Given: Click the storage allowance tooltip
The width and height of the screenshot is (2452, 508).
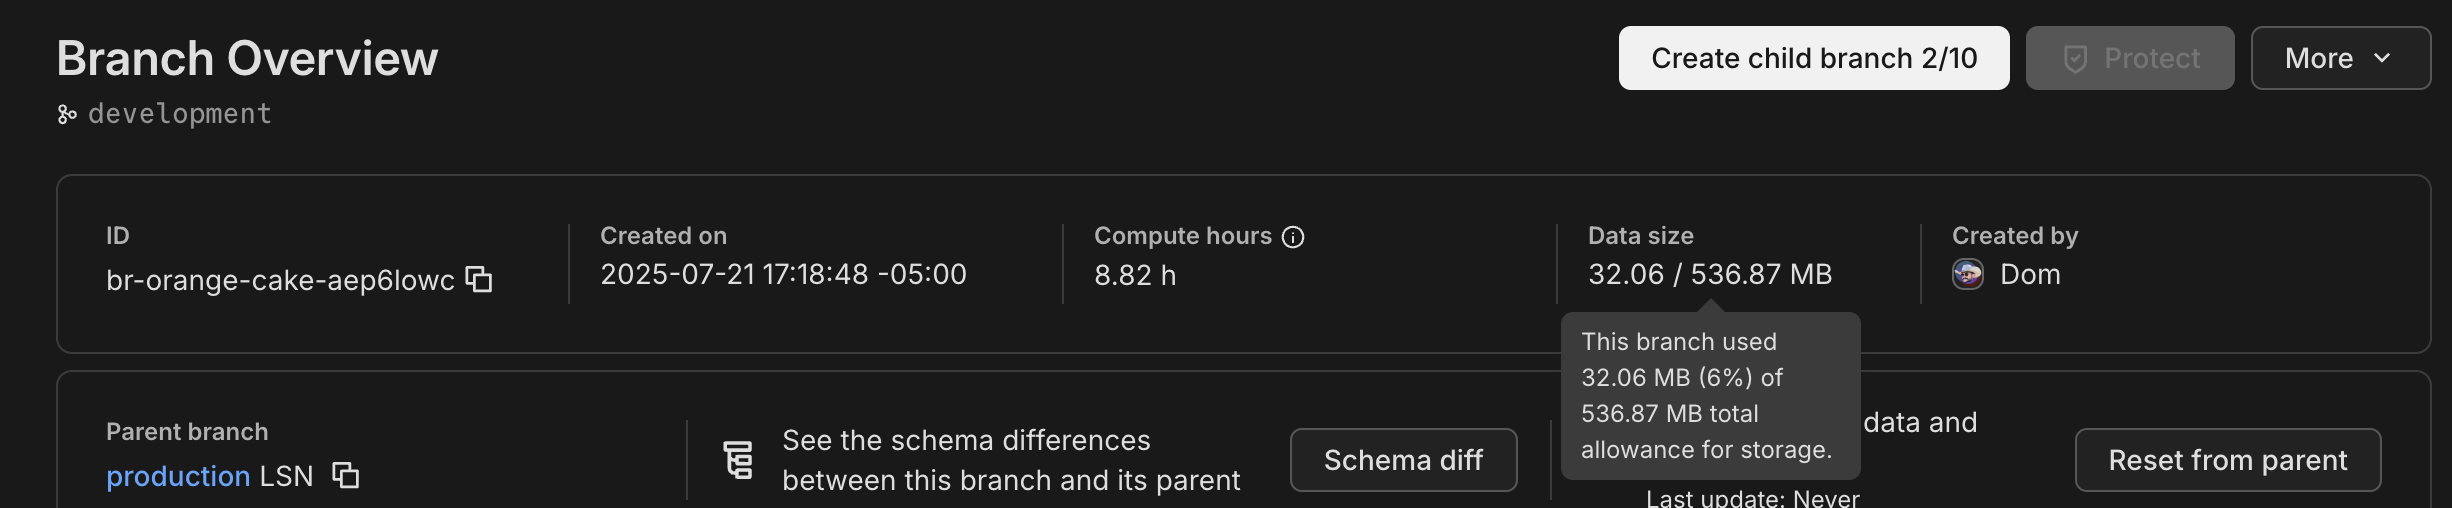Looking at the screenshot, I should tap(1710, 396).
